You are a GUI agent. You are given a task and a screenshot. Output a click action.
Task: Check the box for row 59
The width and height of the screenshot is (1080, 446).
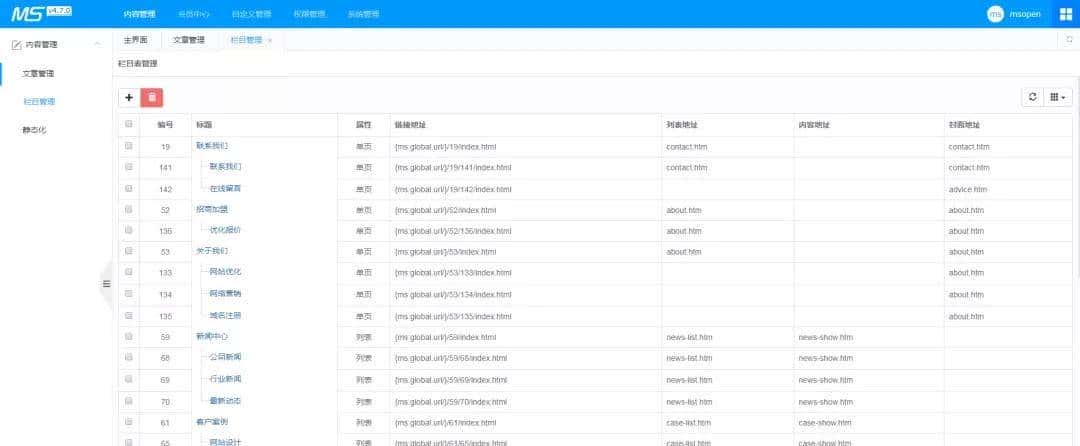click(128, 337)
